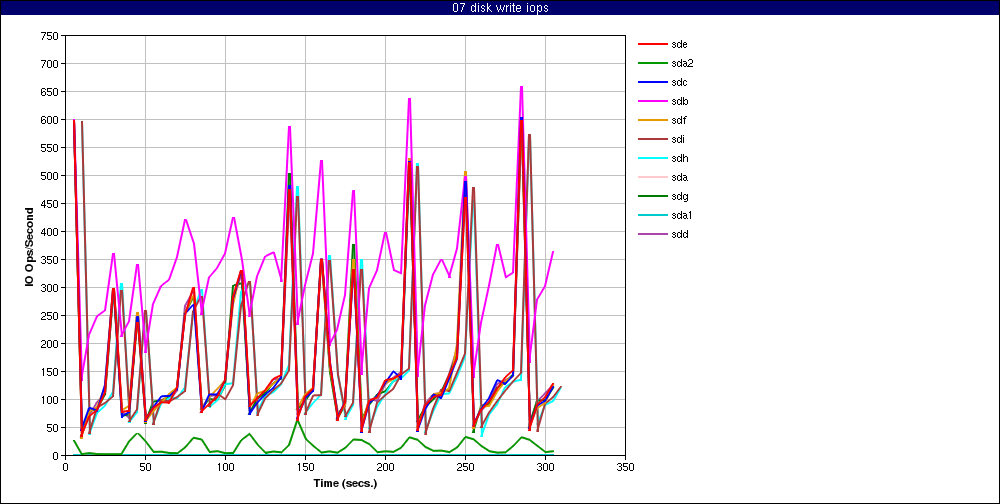The image size is (1000, 504).
Task: Click the 'IO Ops/Second' y-axis label
Action: tap(30, 246)
